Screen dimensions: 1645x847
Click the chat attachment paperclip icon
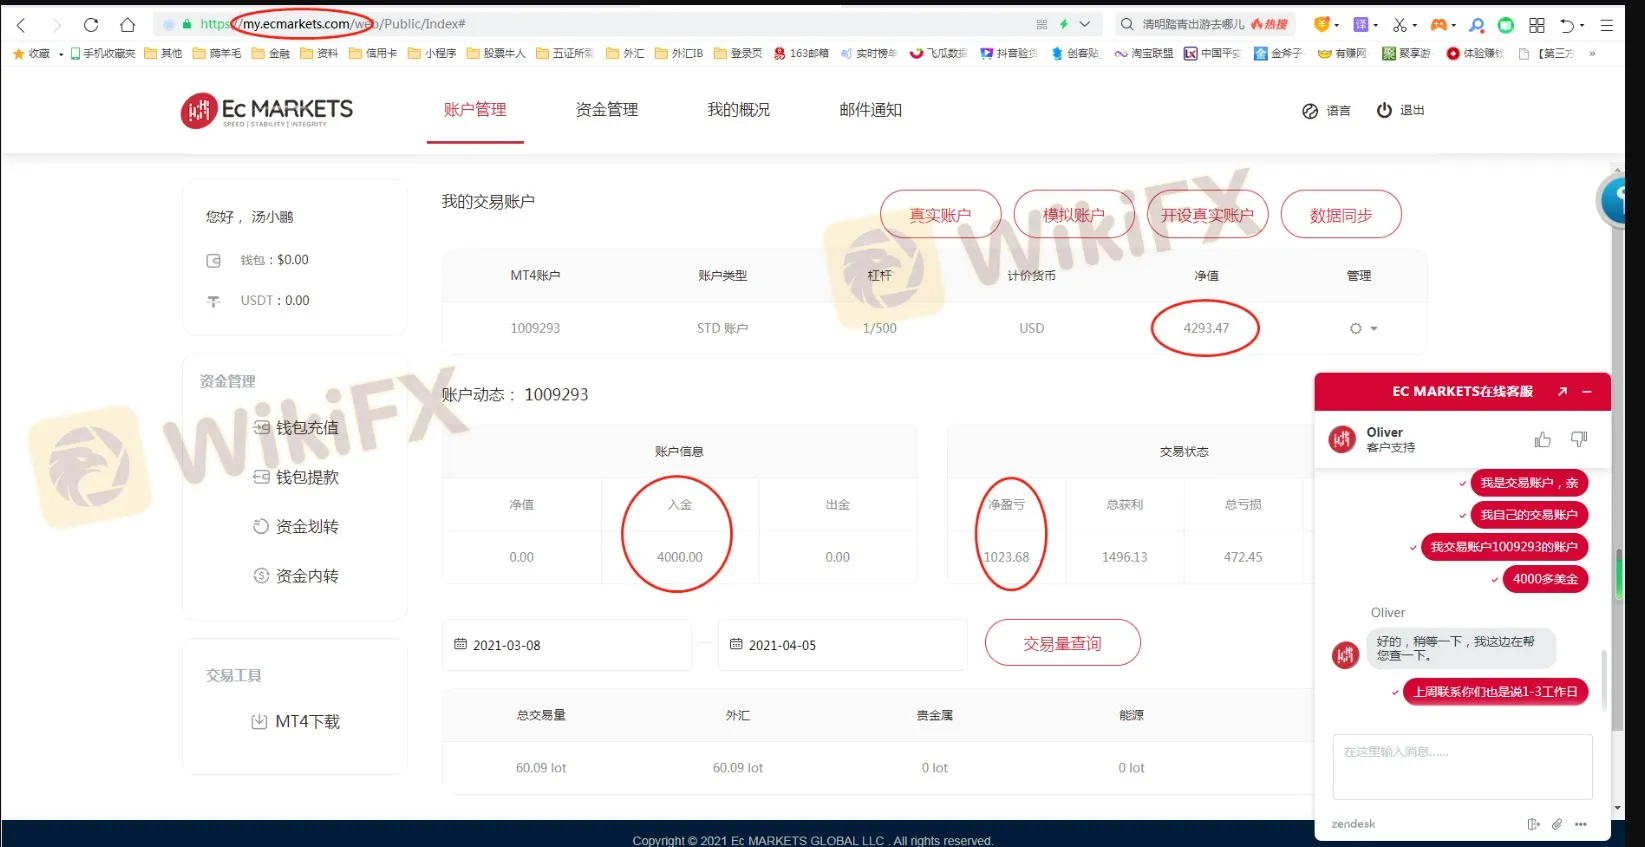click(1557, 824)
